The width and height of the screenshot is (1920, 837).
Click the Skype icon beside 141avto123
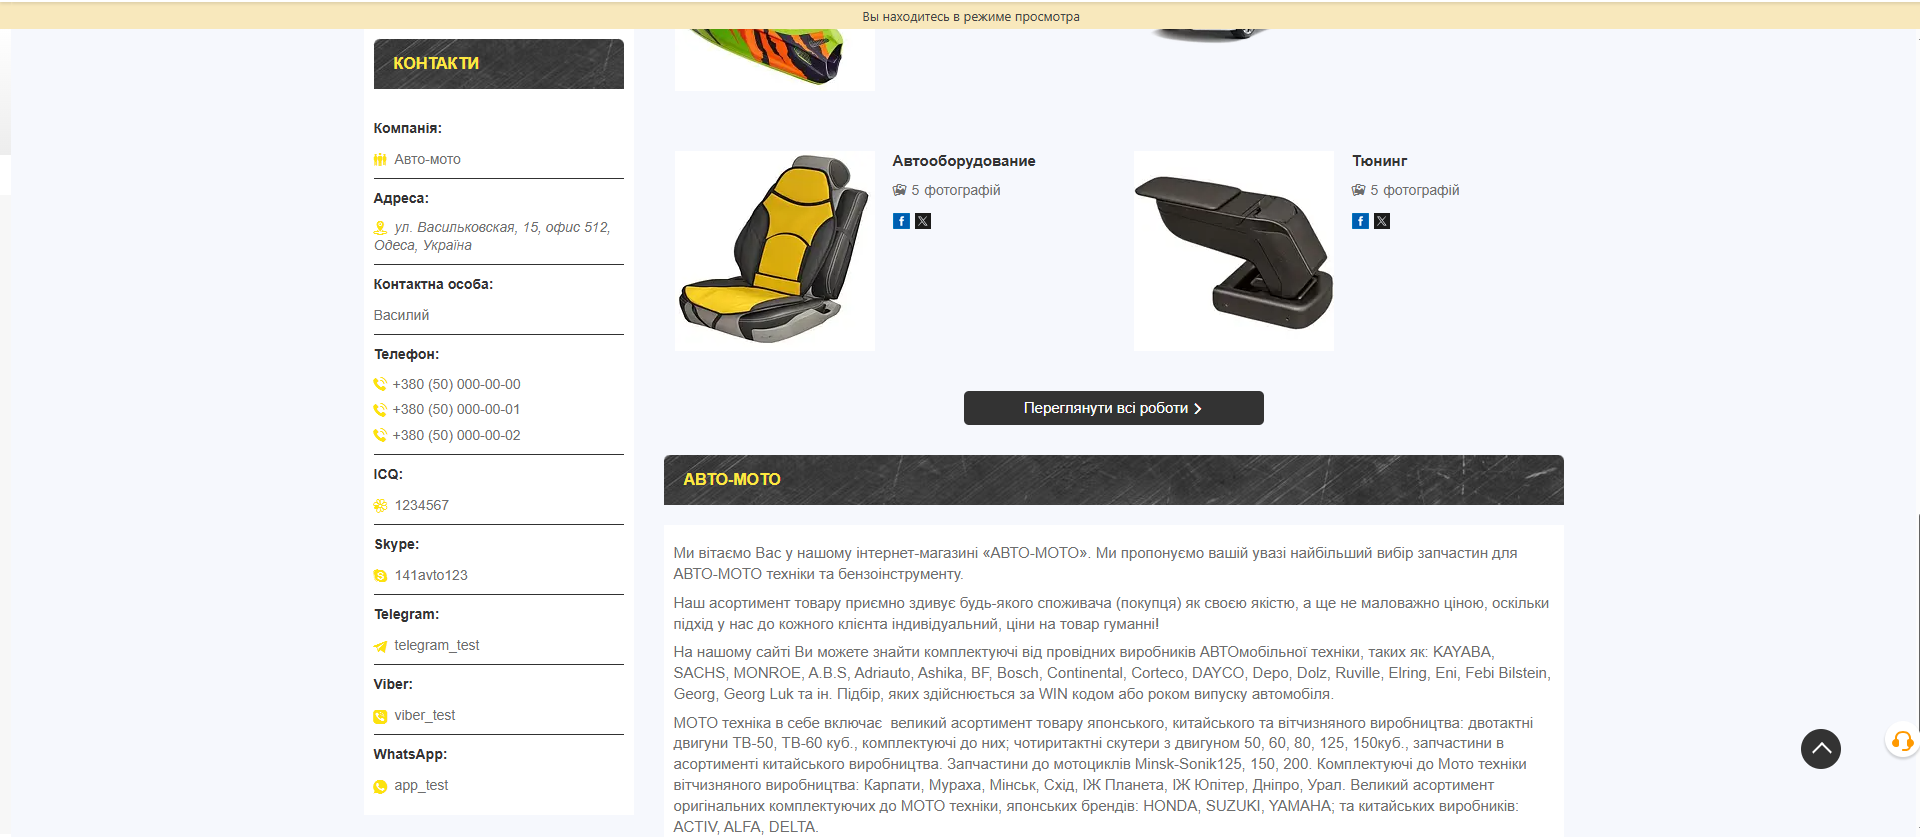pos(380,576)
